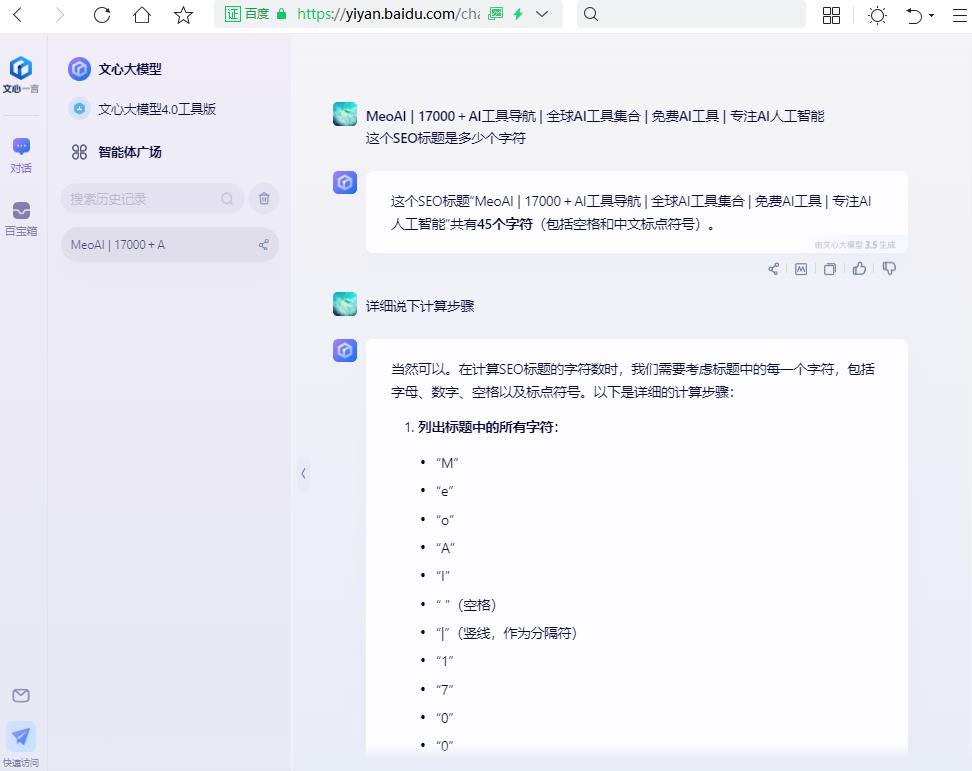This screenshot has width=972, height=771.
Task: Click the list item "|" (竖线，作为分隔符)
Action: [x=506, y=633]
